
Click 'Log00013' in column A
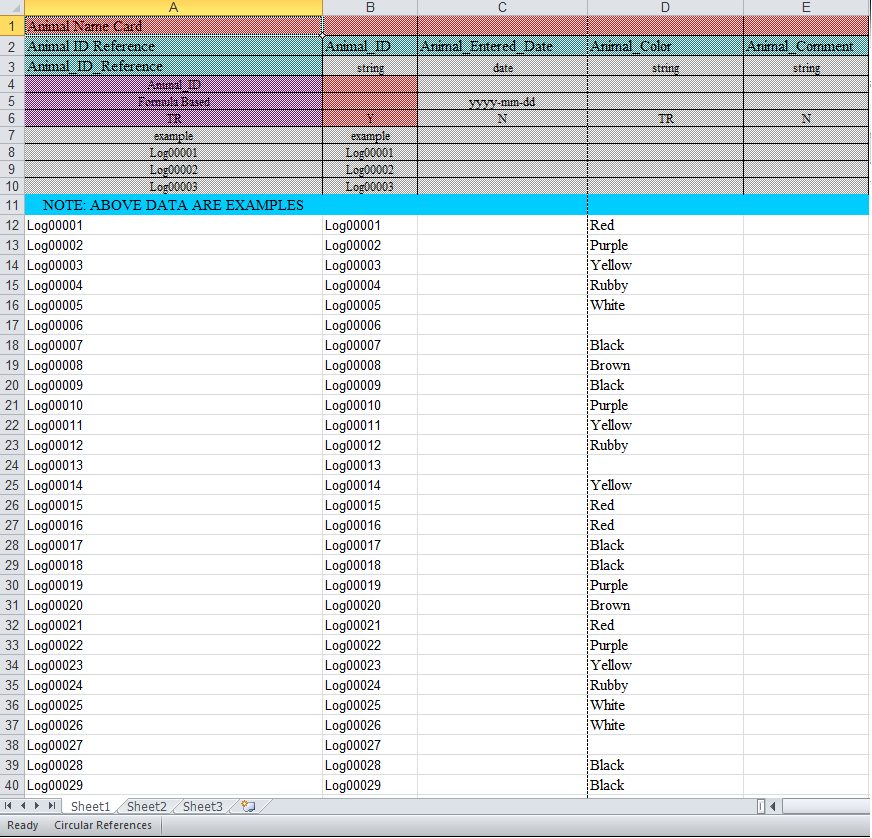click(x=174, y=465)
